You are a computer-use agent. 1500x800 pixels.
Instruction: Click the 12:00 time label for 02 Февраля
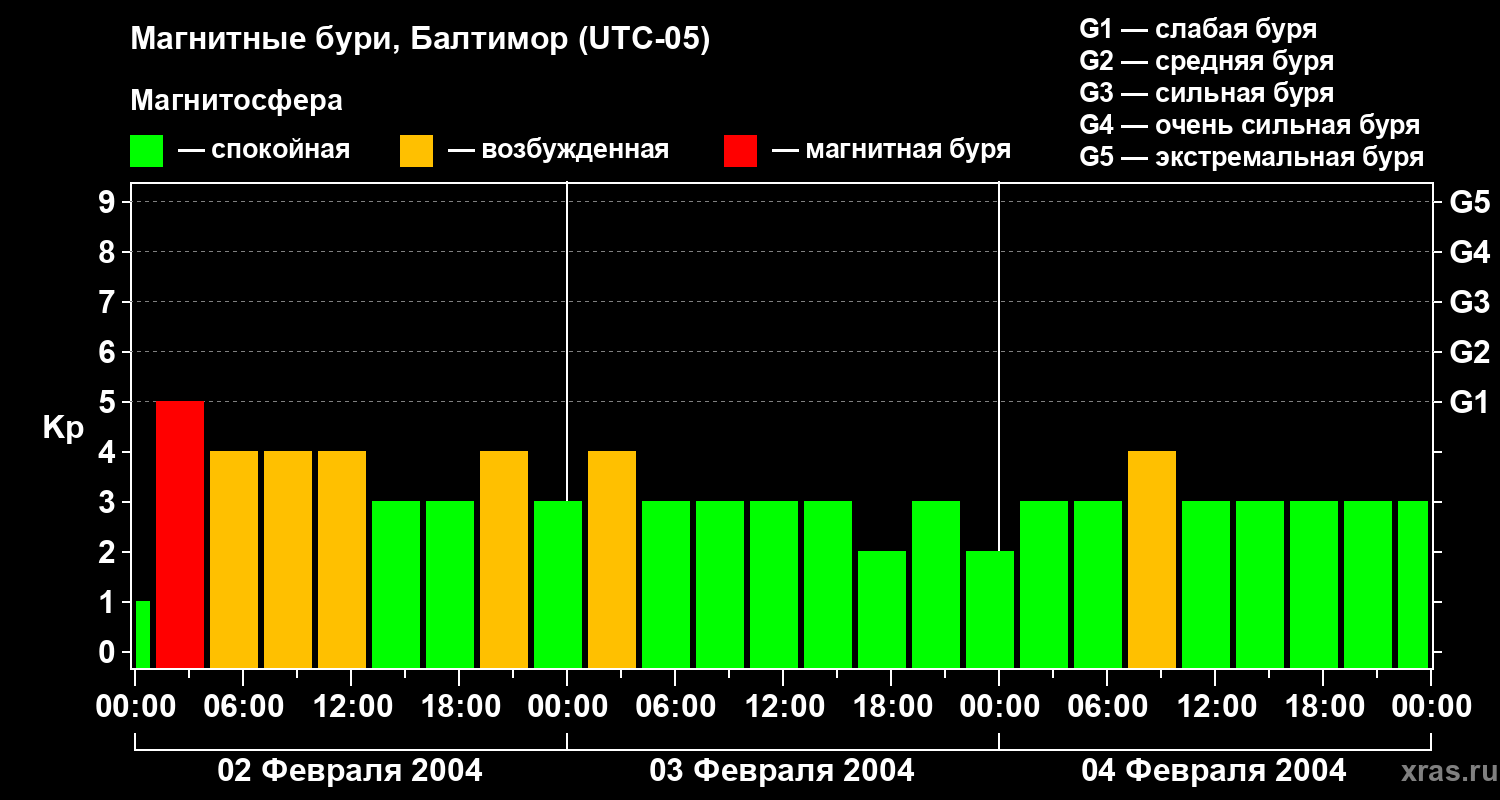click(x=351, y=707)
